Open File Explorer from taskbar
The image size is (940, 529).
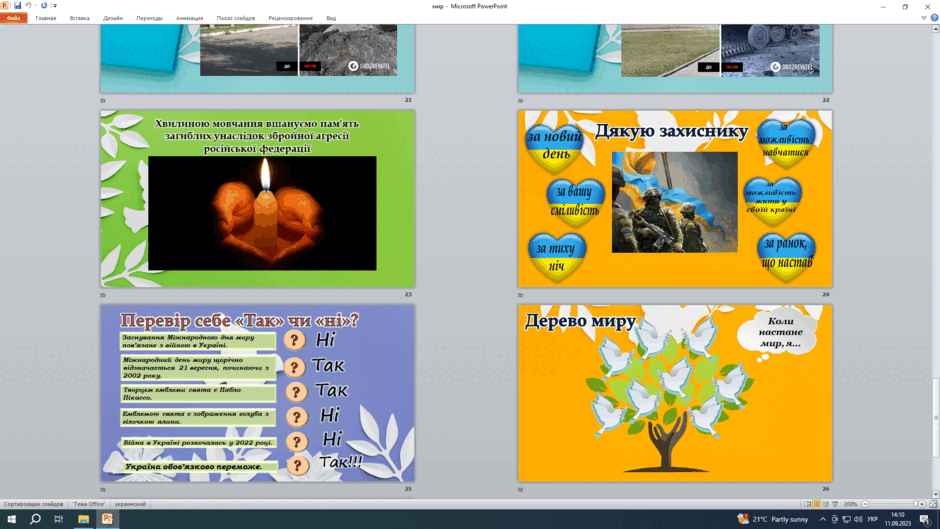[83, 519]
